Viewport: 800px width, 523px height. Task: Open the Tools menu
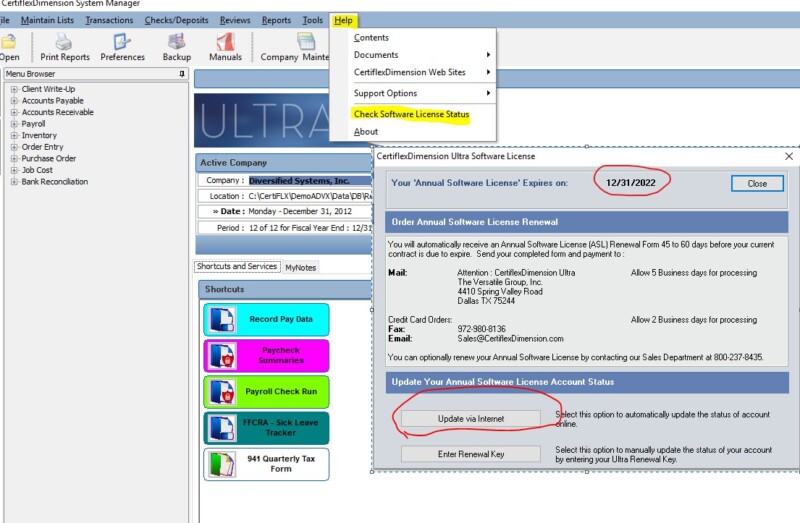click(x=312, y=20)
